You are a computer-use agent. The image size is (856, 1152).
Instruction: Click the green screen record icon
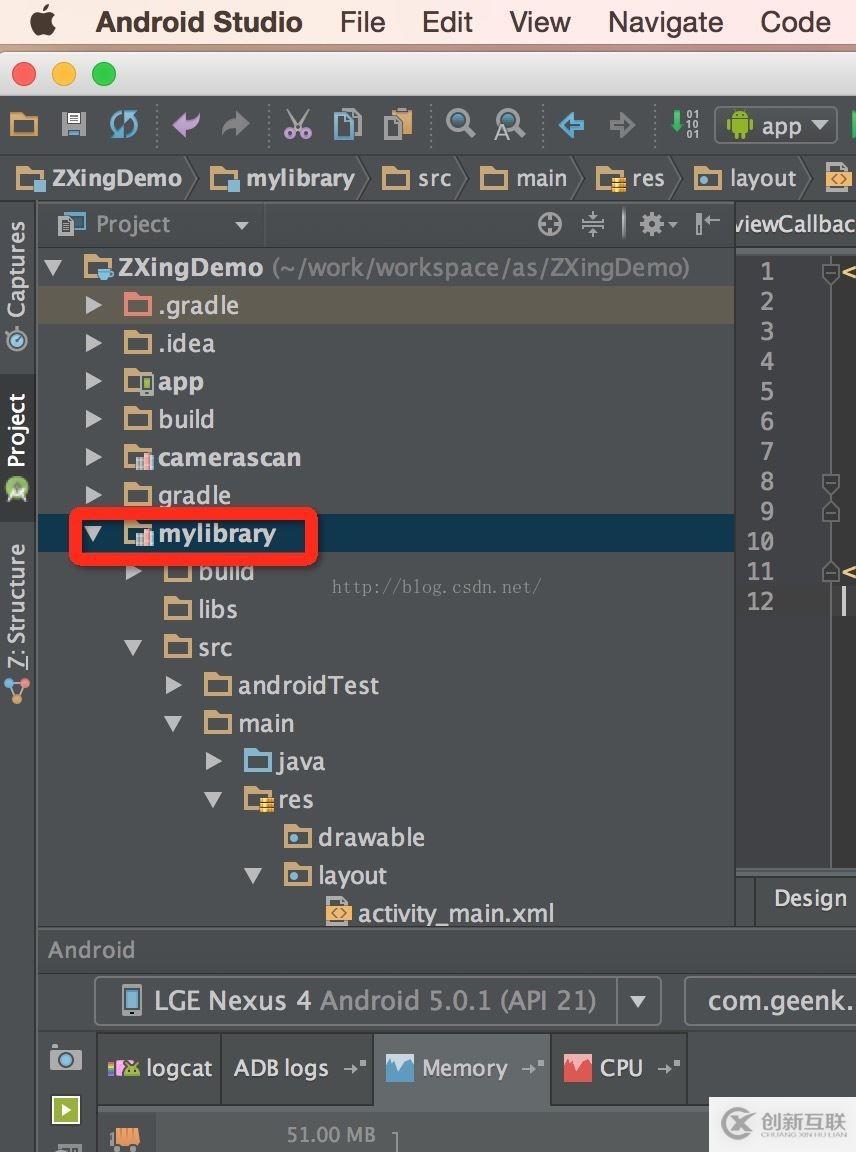(x=65, y=1109)
